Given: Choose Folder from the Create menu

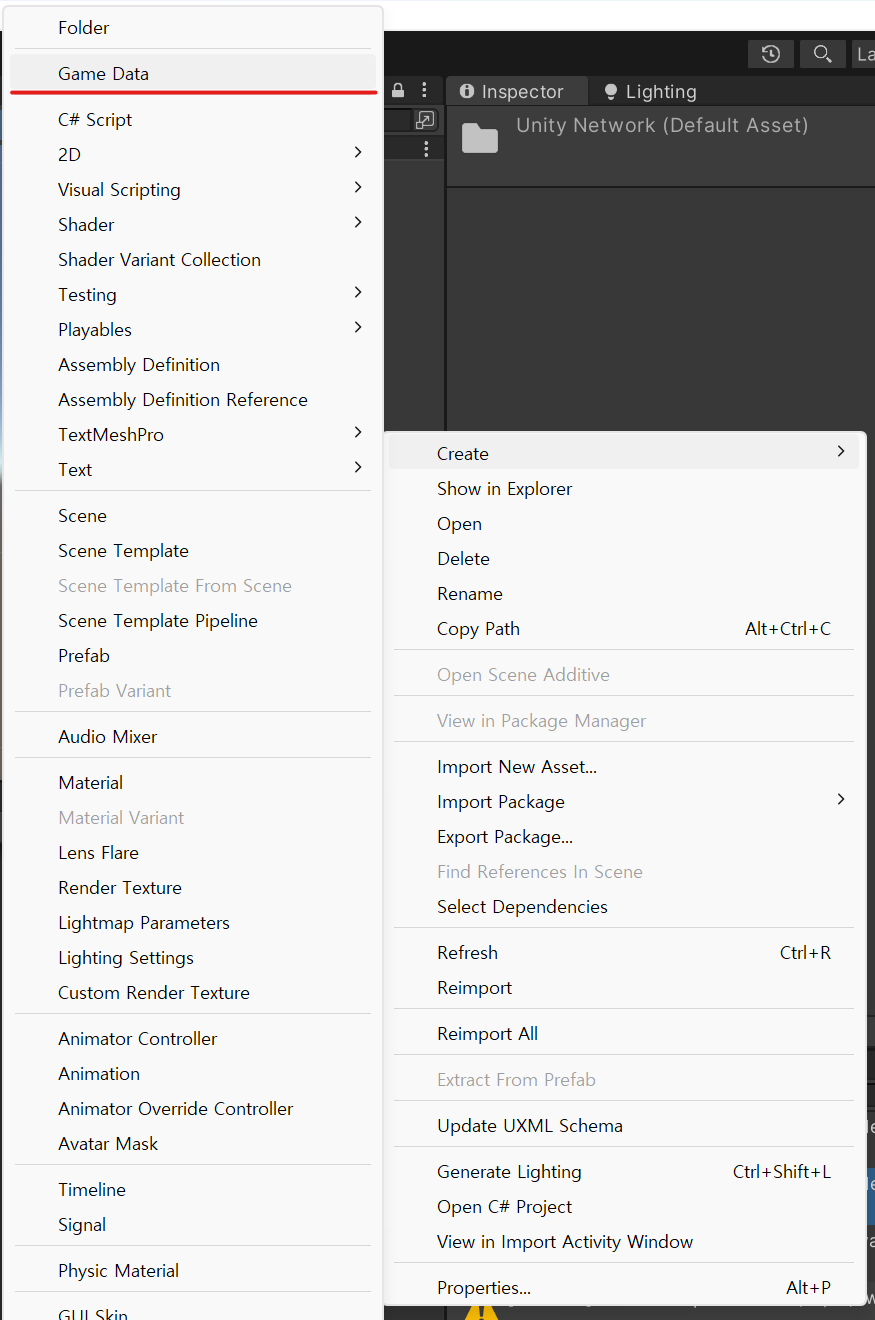Looking at the screenshot, I should (x=193, y=28).
